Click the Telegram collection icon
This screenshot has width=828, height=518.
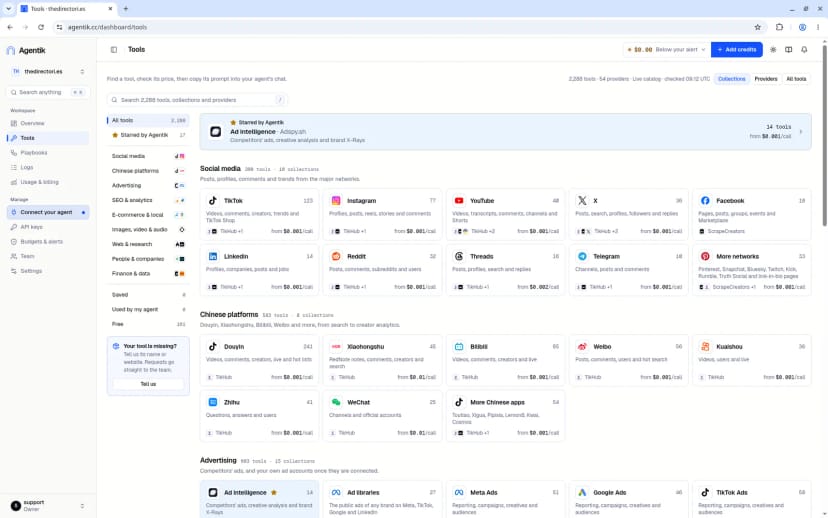tap(582, 256)
